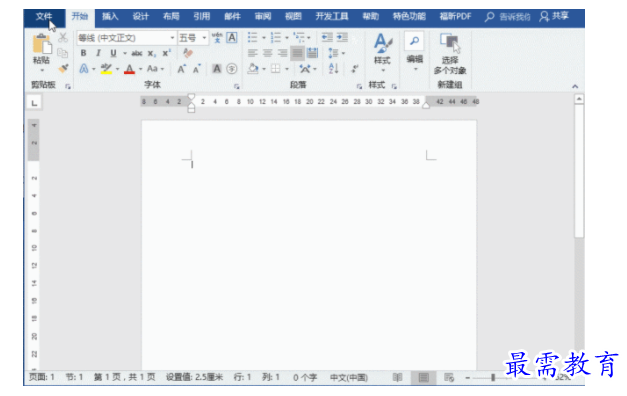This screenshot has height=396, width=627.
Task: Click the phonetic guide 文 icon
Action: click(217, 38)
